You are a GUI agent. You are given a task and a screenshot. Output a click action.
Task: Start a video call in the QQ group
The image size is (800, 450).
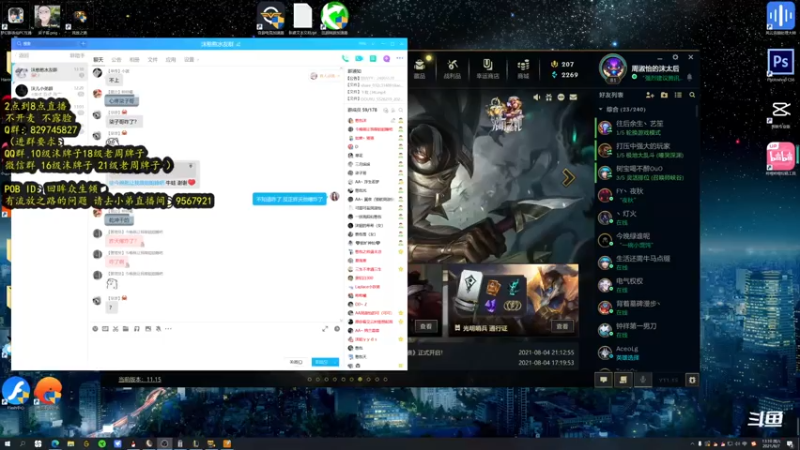(x=359, y=59)
